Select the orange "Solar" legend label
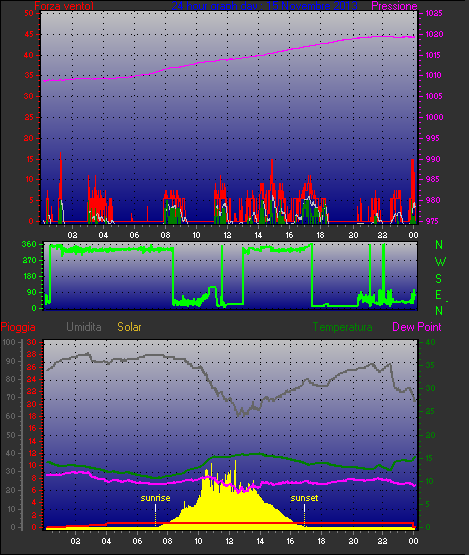This screenshot has width=469, height=555. point(129,327)
